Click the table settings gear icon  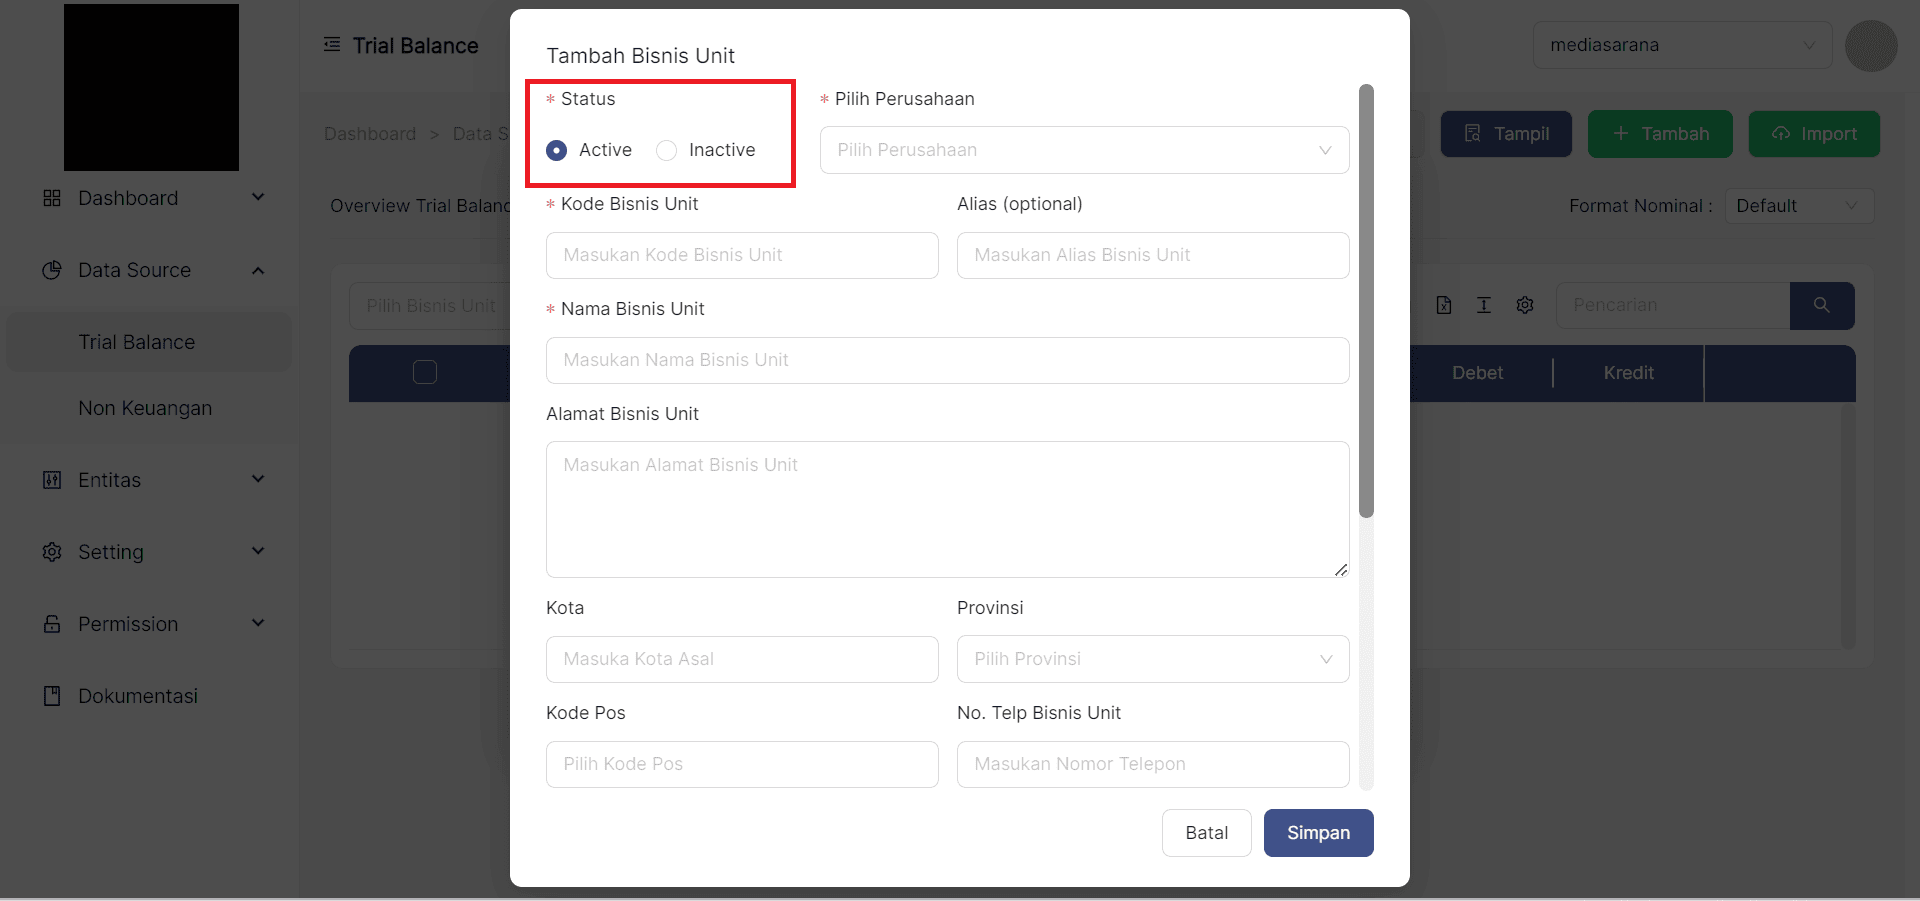coord(1524,305)
